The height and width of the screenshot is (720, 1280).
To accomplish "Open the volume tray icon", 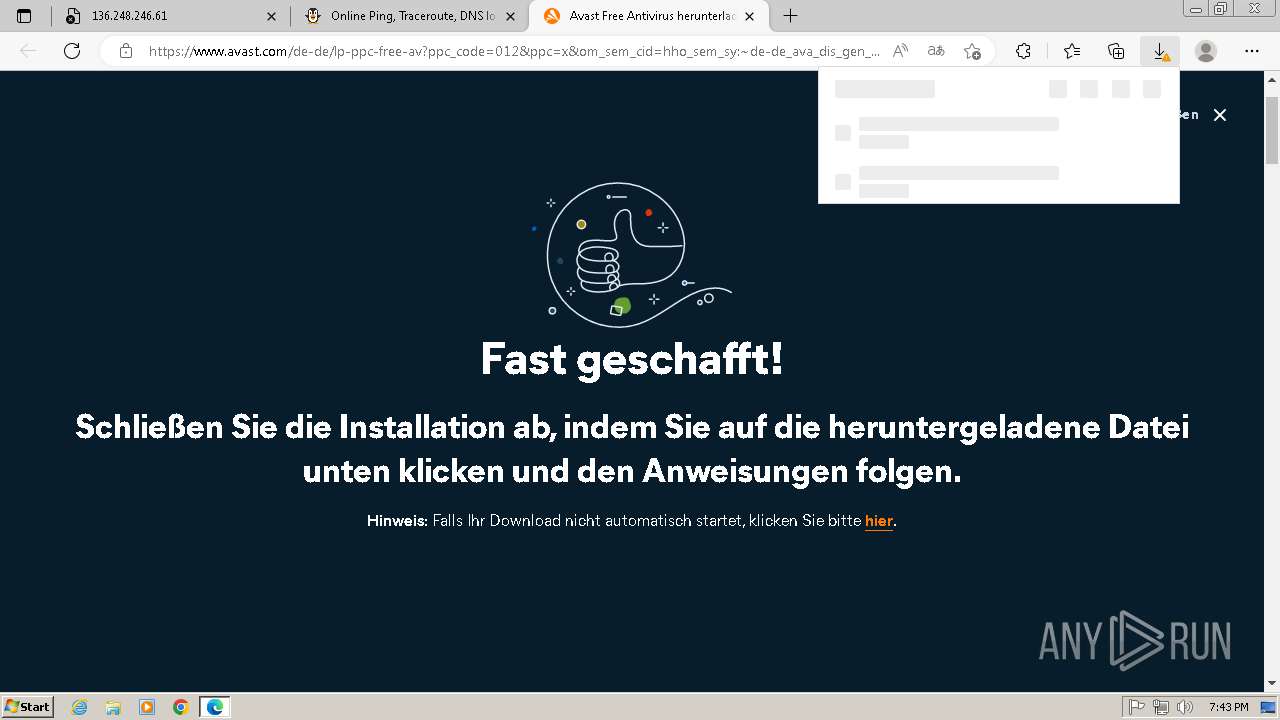I will point(1185,707).
